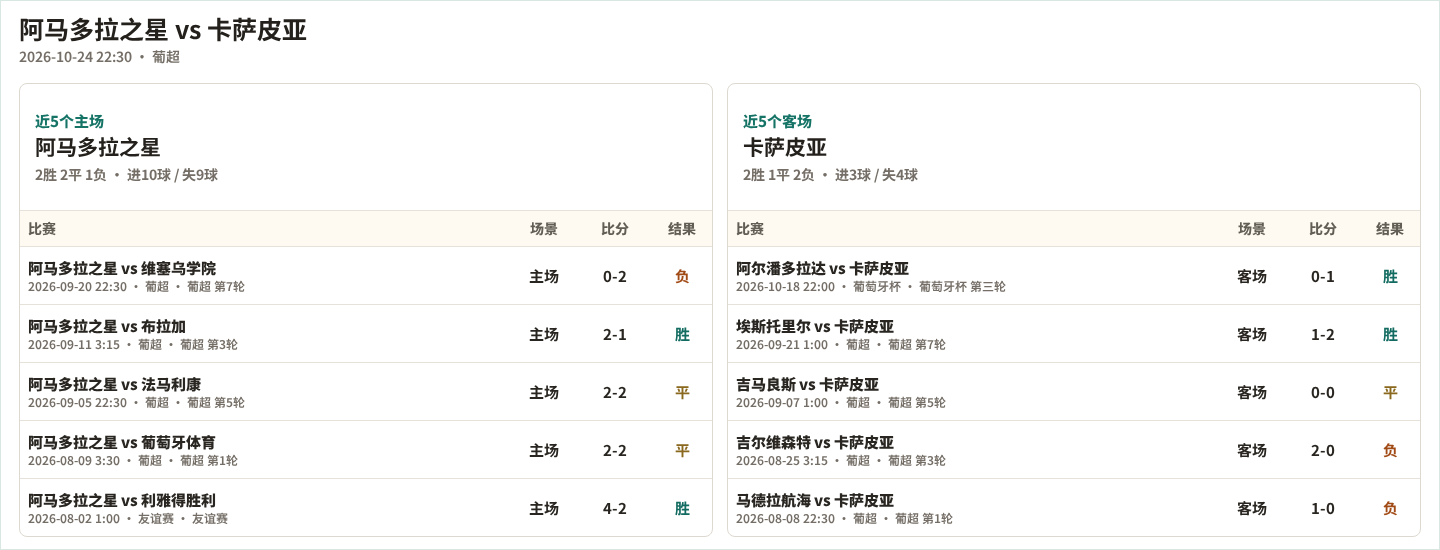The height and width of the screenshot is (550, 1440).
Task: Click the 结果 column header in away table
Action: (1390, 228)
